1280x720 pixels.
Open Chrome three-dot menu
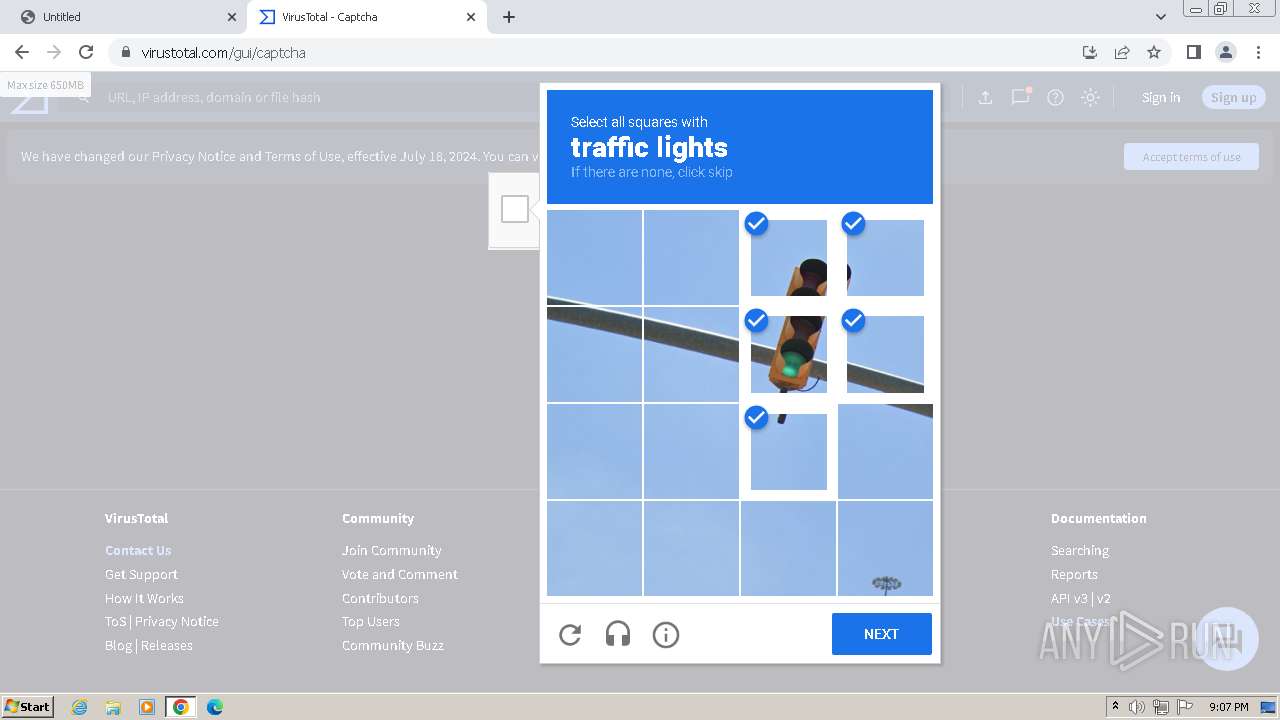[x=1258, y=52]
